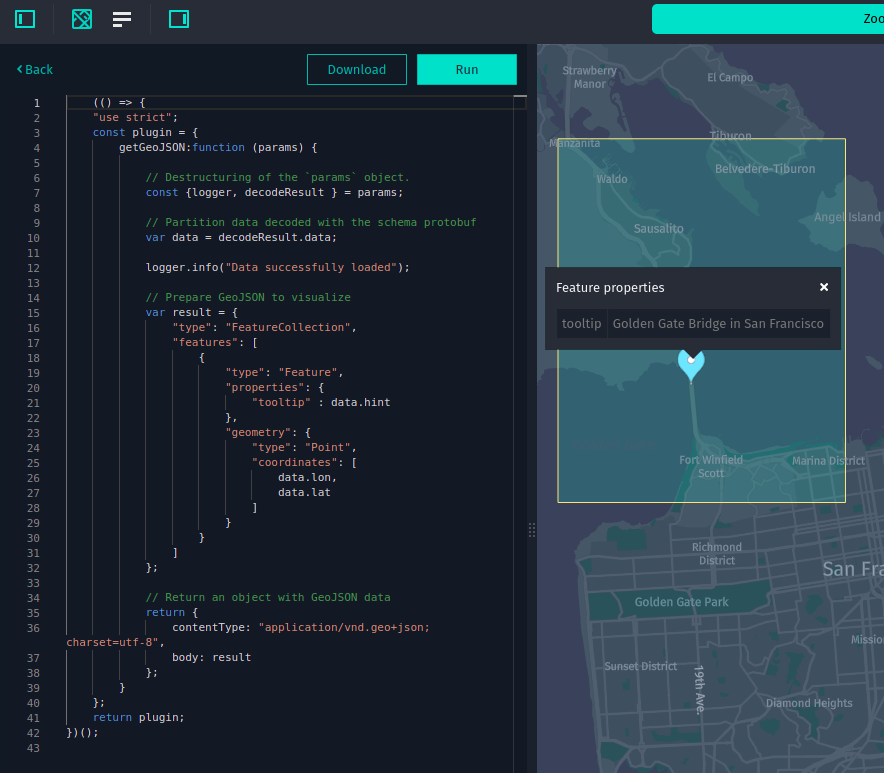The width and height of the screenshot is (884, 773).
Task: Click the resize handle between editor and map
Action: (x=531, y=529)
